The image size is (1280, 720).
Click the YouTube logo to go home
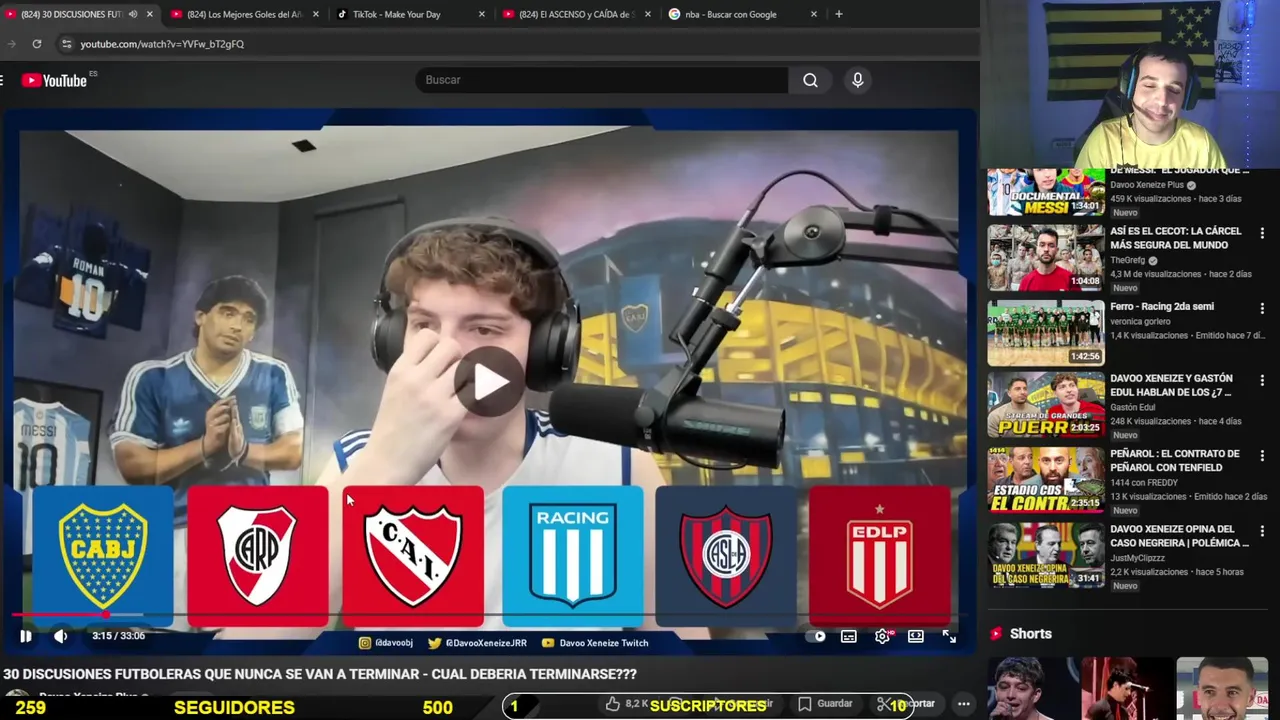(x=55, y=80)
